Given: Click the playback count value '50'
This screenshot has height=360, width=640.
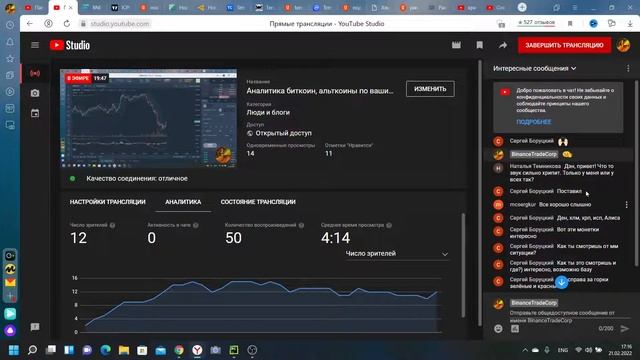Looking at the screenshot, I should [233, 238].
